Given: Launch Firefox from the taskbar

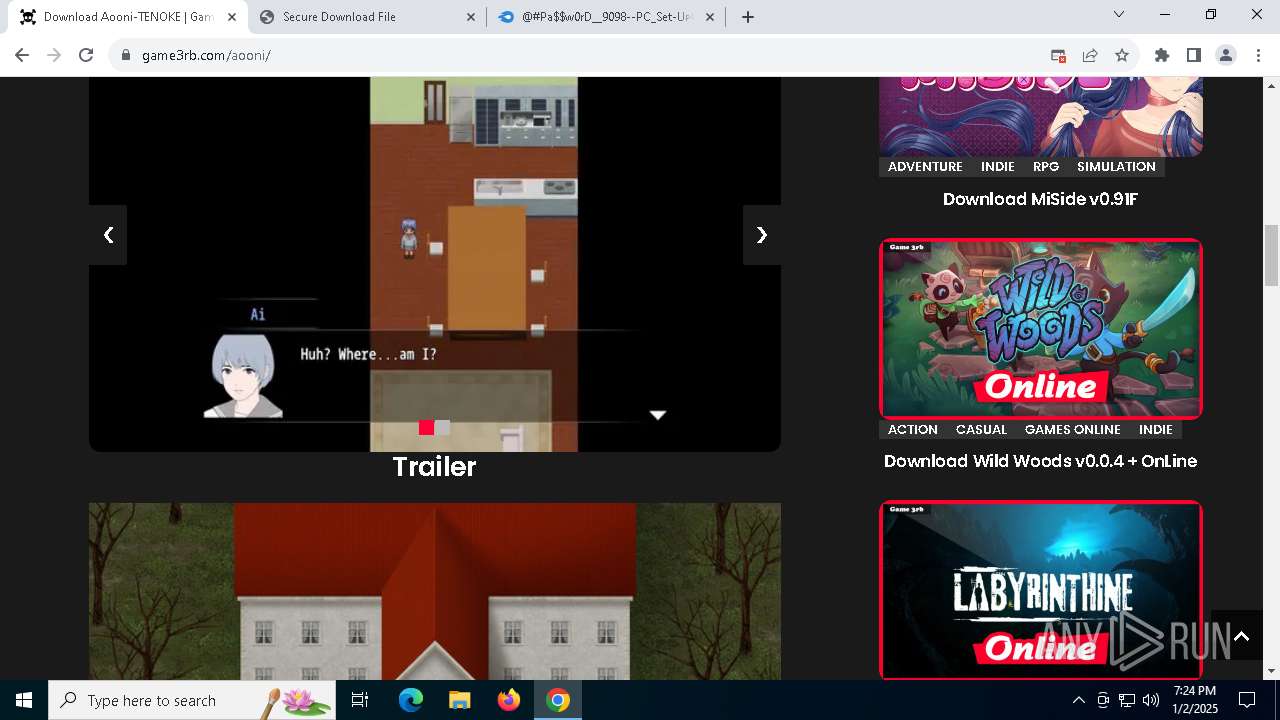Looking at the screenshot, I should [x=509, y=700].
